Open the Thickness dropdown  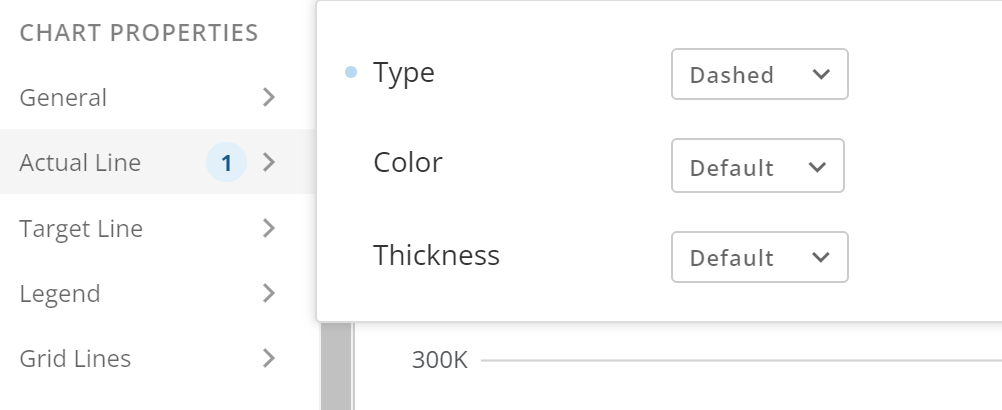[759, 257]
